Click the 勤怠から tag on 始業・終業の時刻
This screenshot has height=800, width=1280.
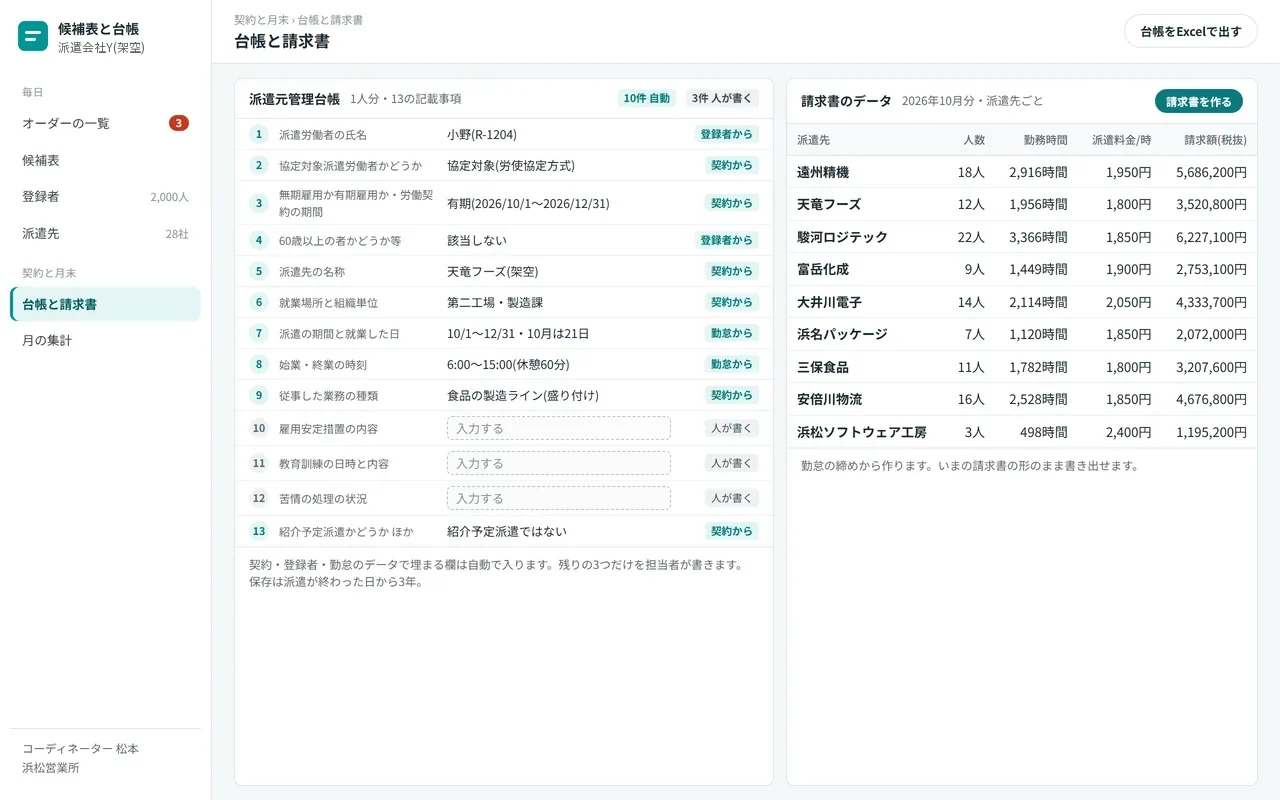pos(732,364)
